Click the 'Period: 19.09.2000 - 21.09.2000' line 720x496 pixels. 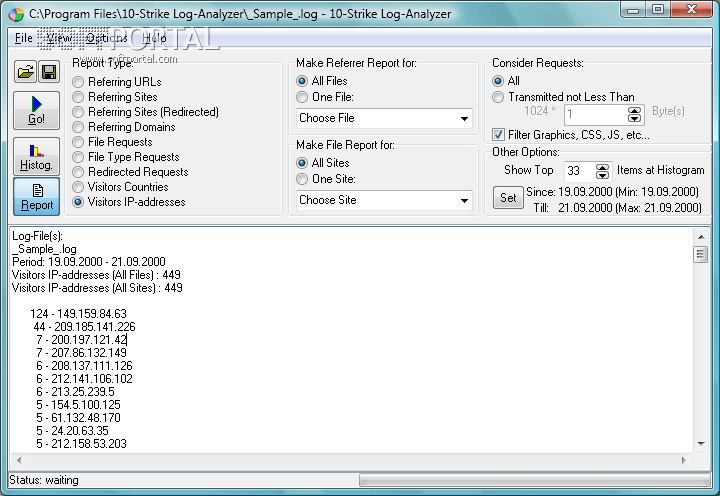tap(89, 262)
